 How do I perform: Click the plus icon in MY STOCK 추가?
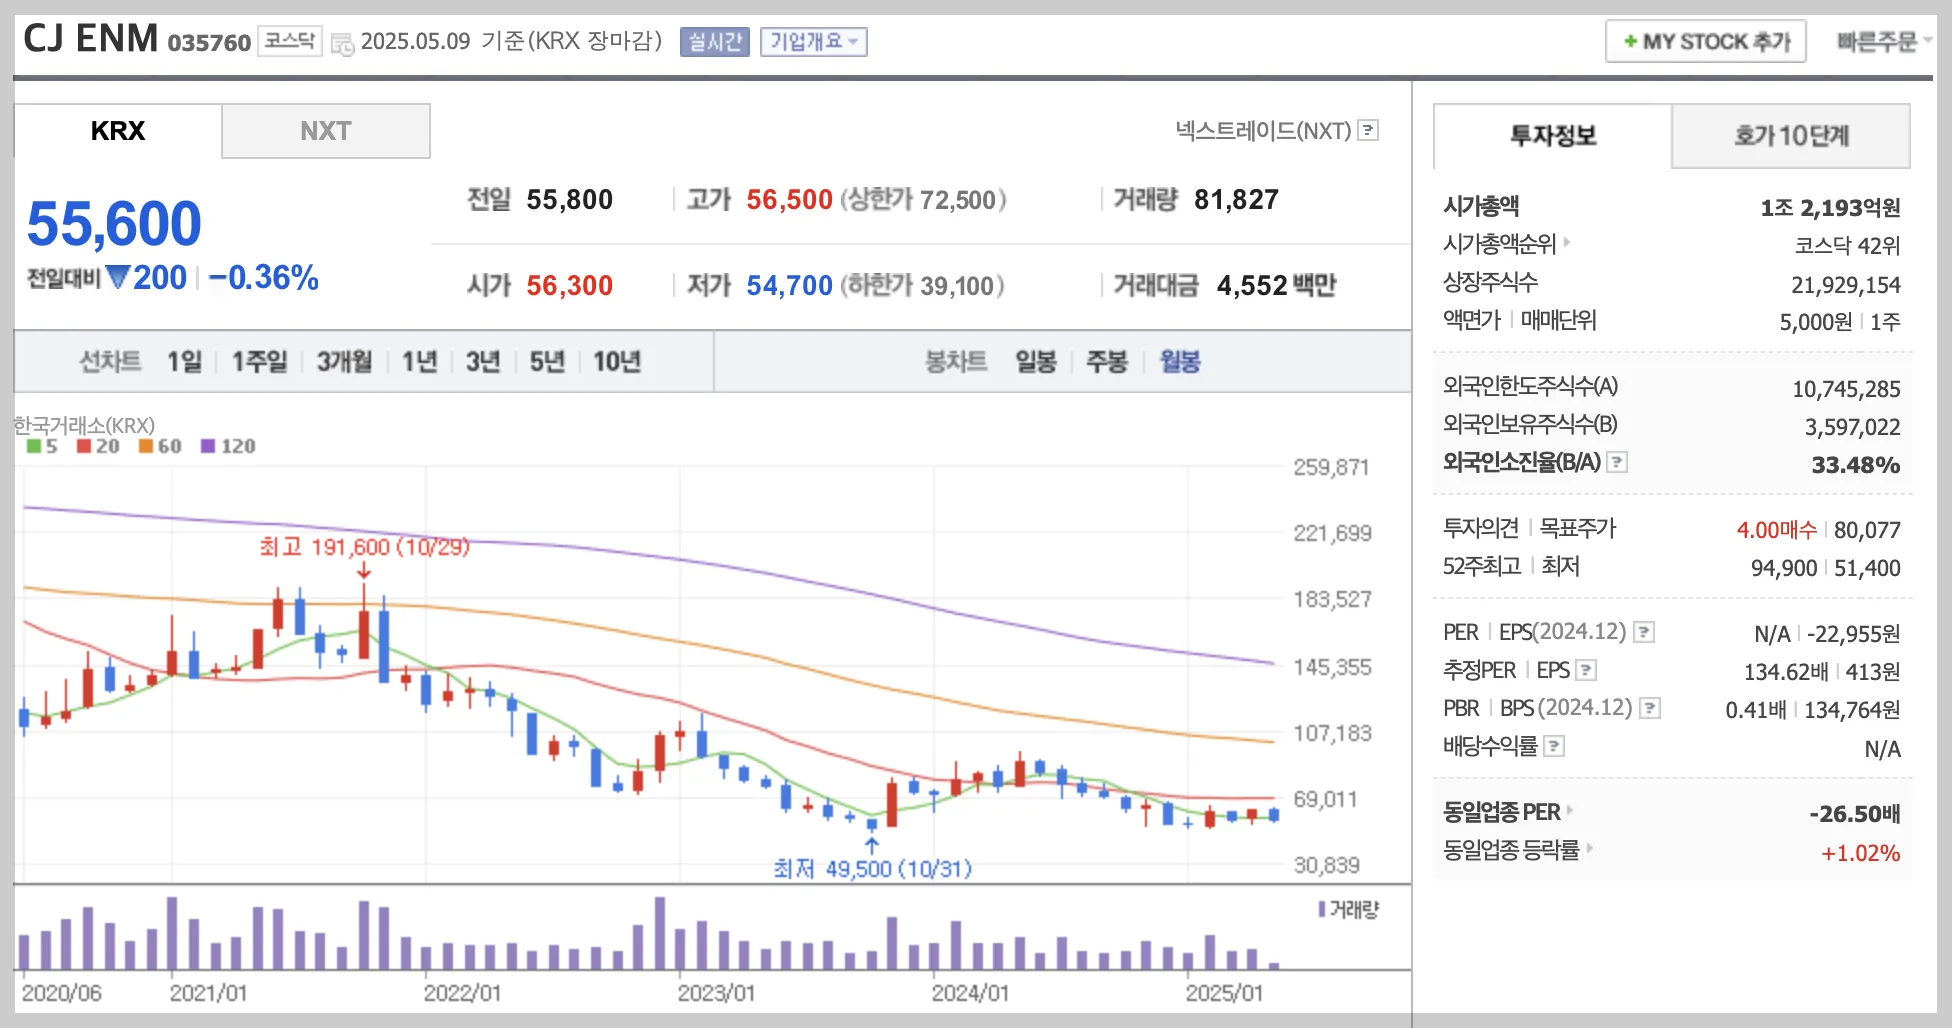tap(1630, 41)
